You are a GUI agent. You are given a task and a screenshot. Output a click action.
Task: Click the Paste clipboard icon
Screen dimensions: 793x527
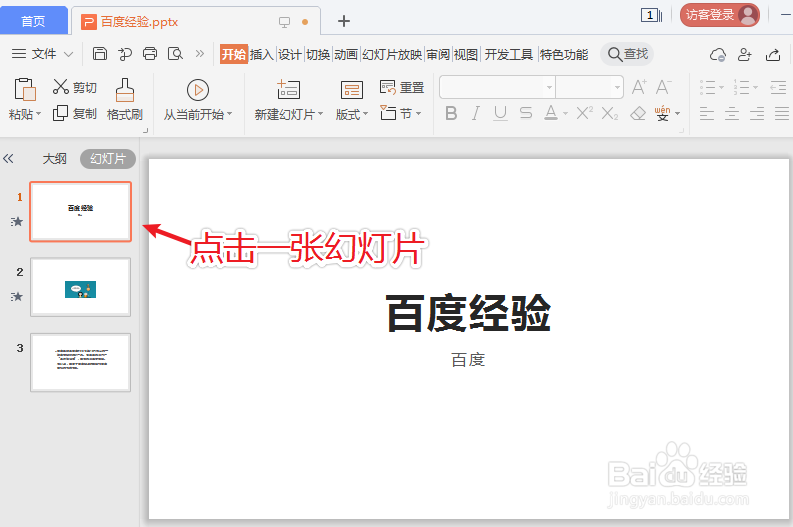click(x=24, y=90)
